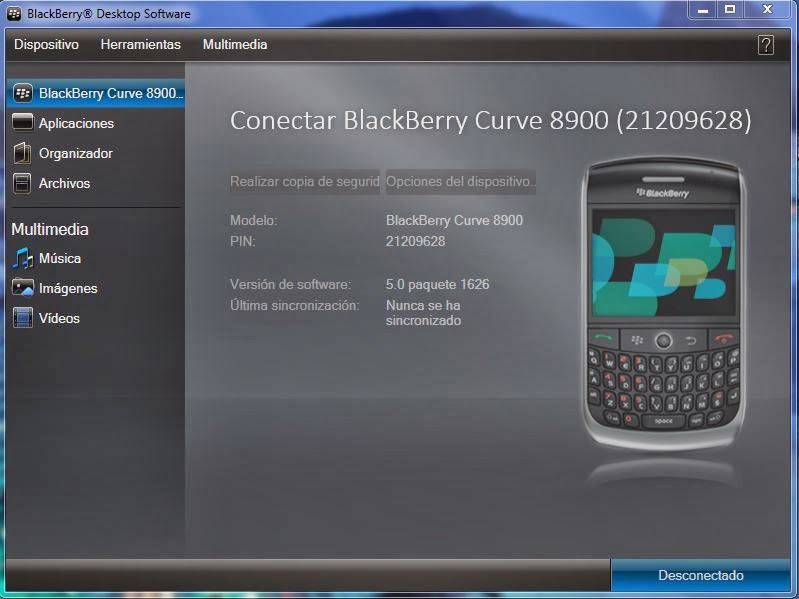Image resolution: width=799 pixels, height=599 pixels.
Task: Open the Aplicaciones section
Action: [76, 123]
